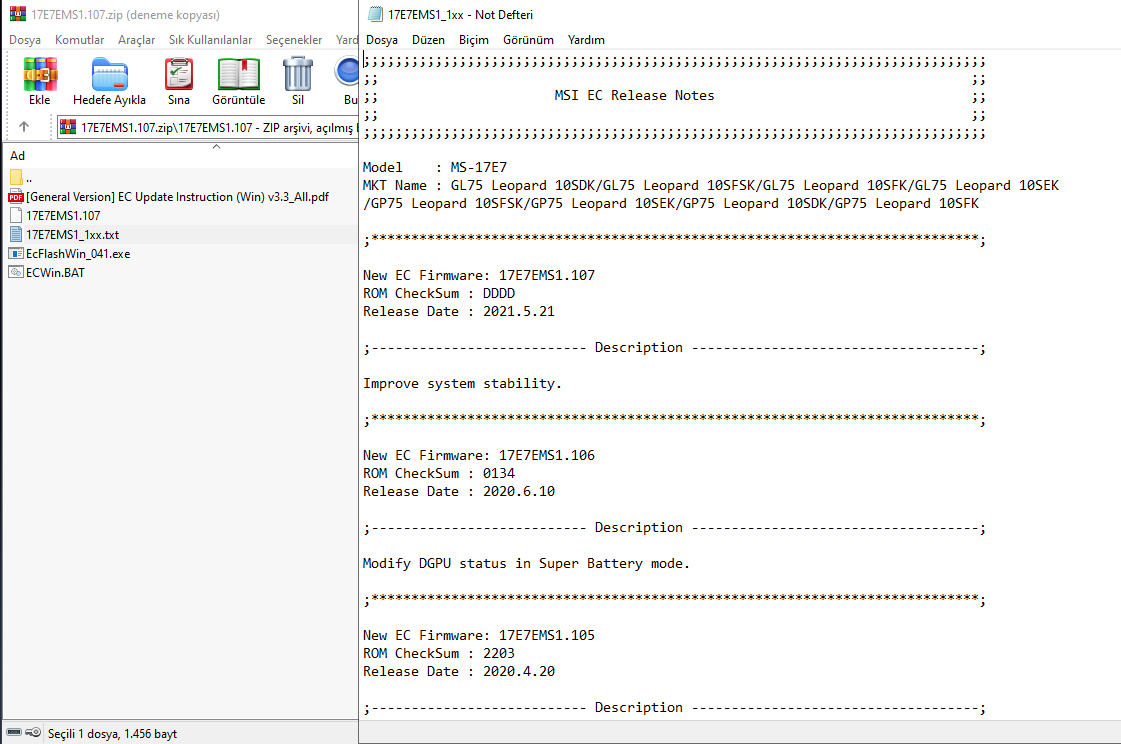
Task: Click the WinRAR icon in archive title bar
Action: [x=17, y=14]
